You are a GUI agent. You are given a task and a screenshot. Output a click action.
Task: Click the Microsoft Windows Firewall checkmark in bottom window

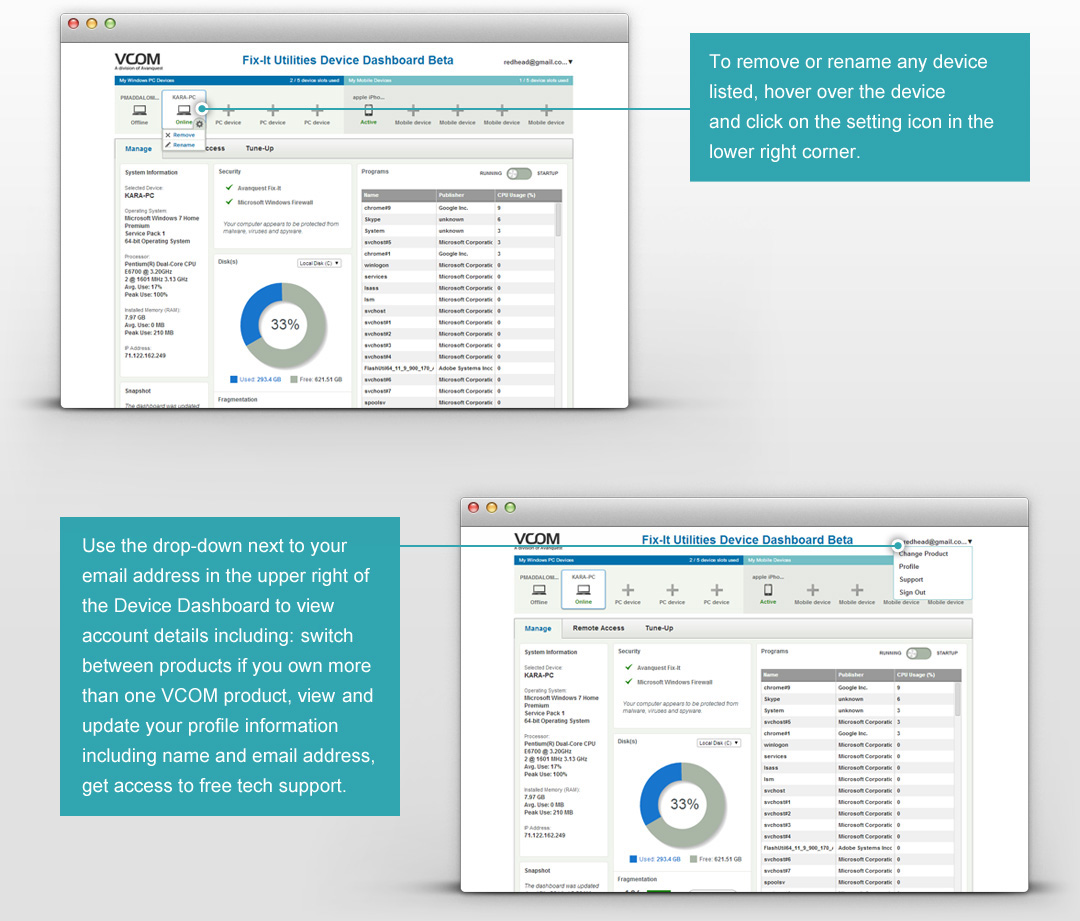tap(629, 681)
